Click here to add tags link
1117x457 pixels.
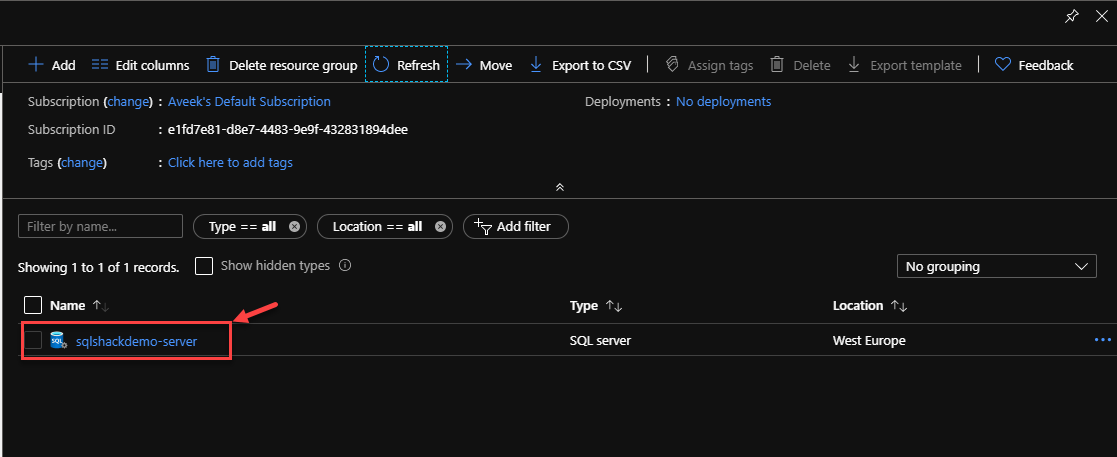point(230,162)
